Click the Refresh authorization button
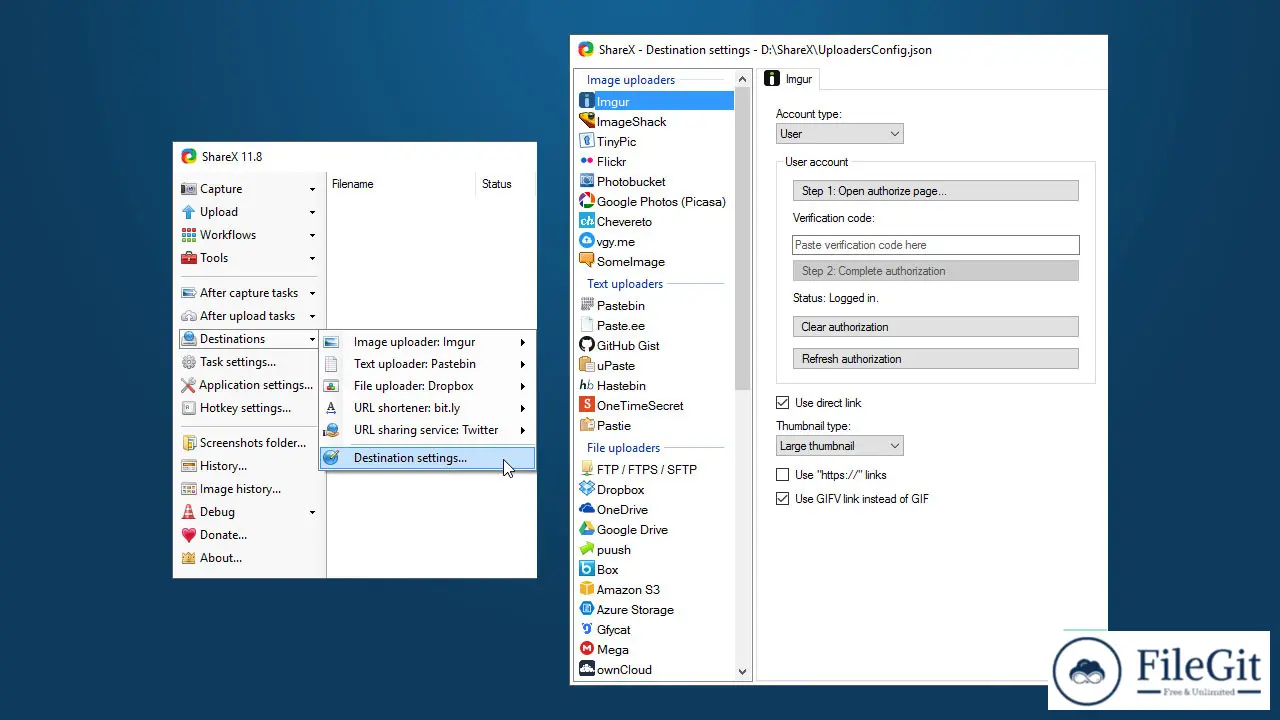The width and height of the screenshot is (1280, 720). (x=935, y=359)
